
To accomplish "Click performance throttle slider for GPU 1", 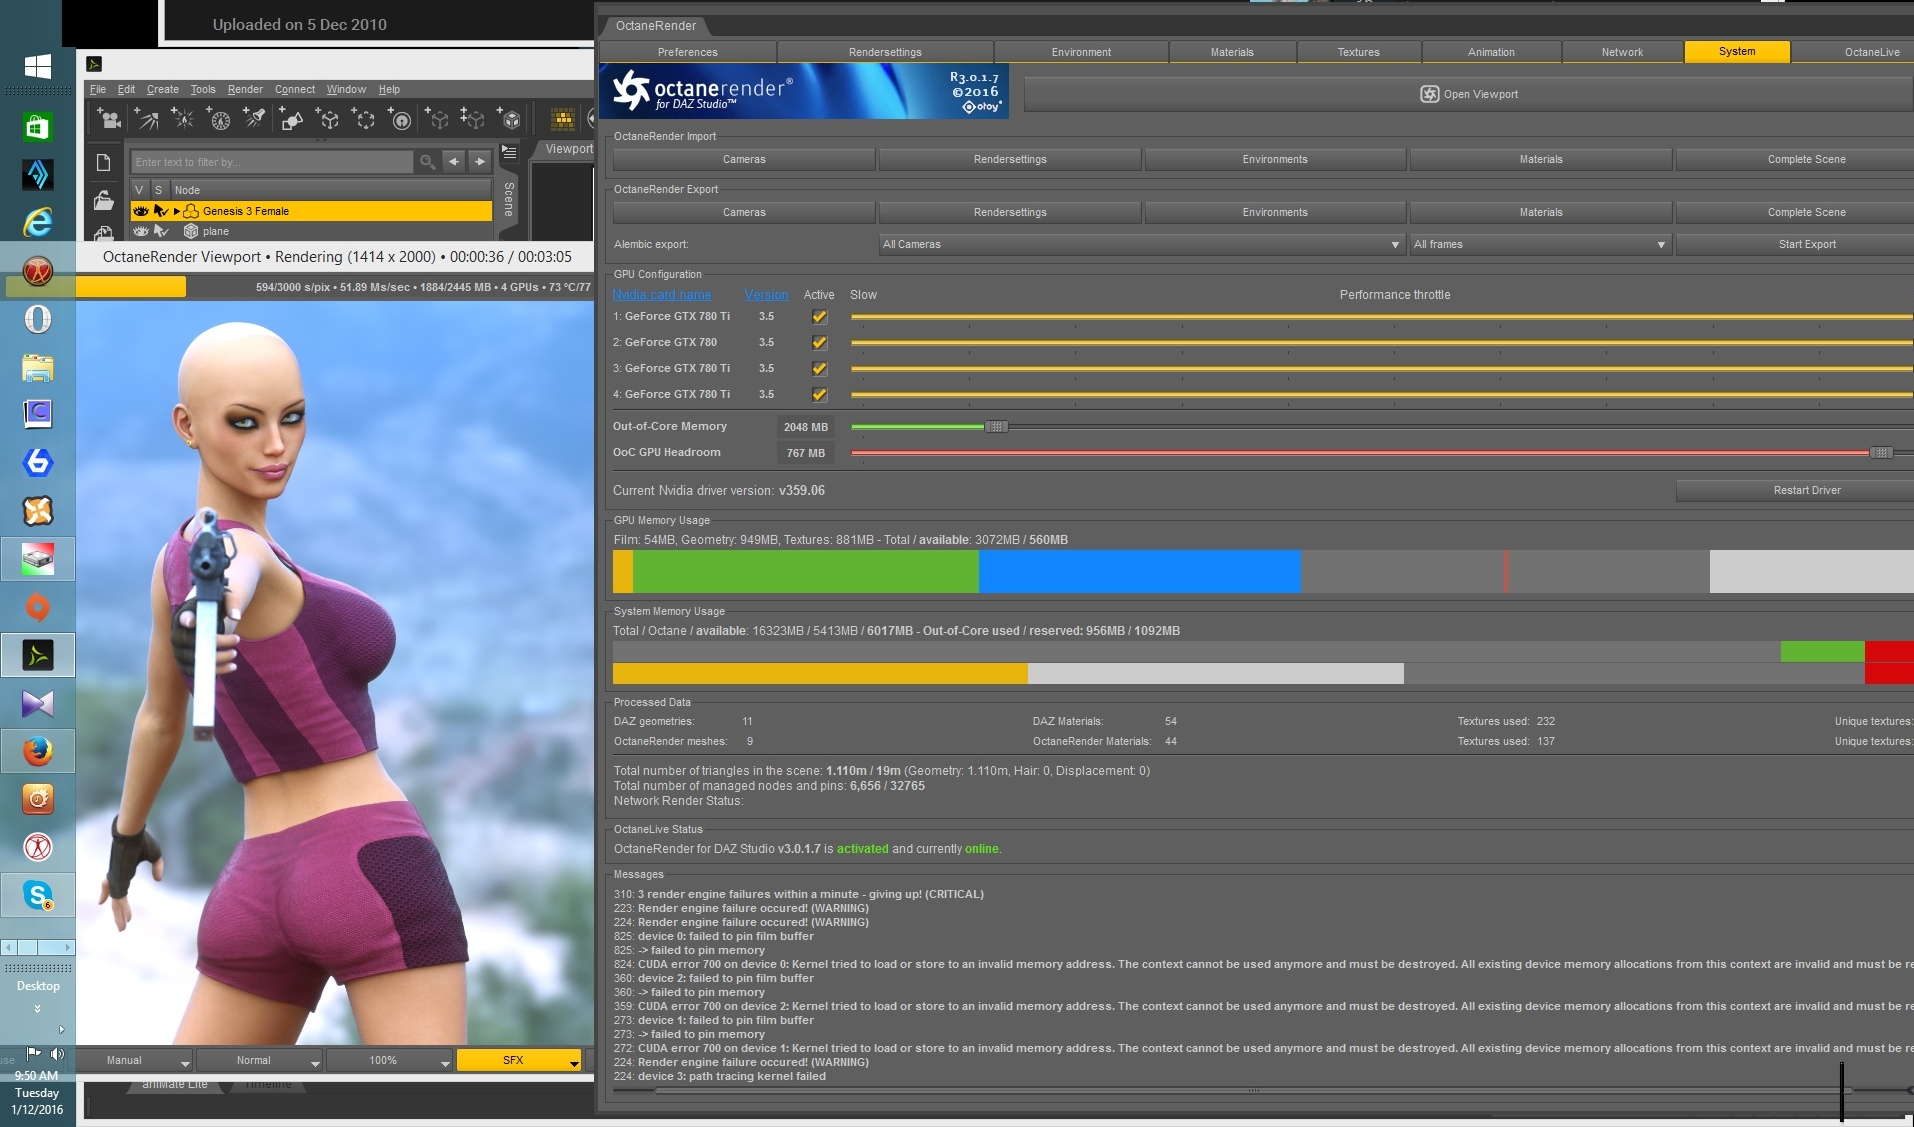I will click(1382, 317).
